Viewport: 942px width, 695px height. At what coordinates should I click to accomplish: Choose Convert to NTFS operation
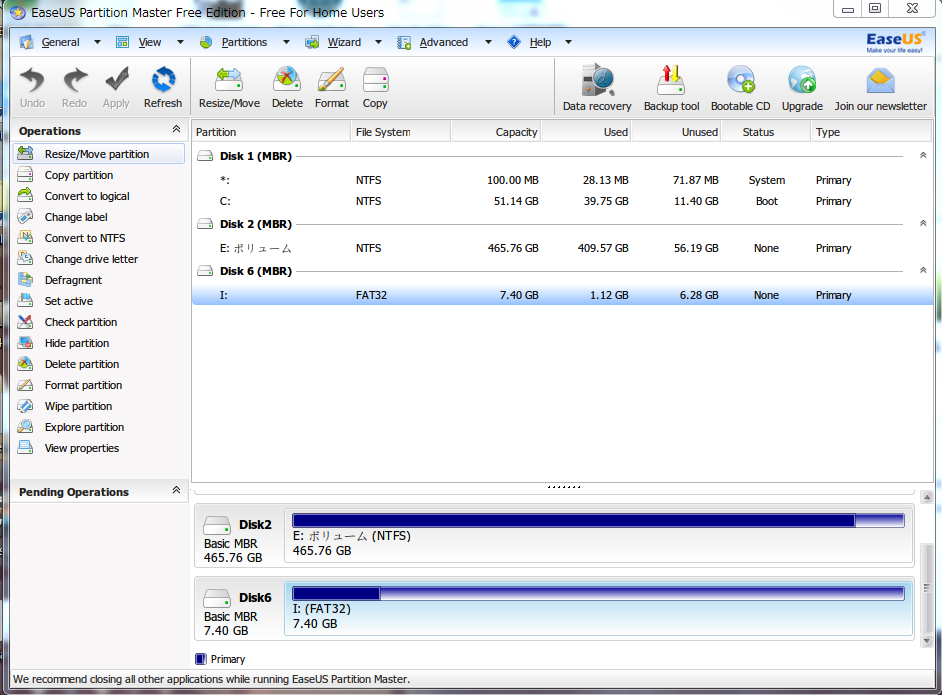[x=85, y=238]
